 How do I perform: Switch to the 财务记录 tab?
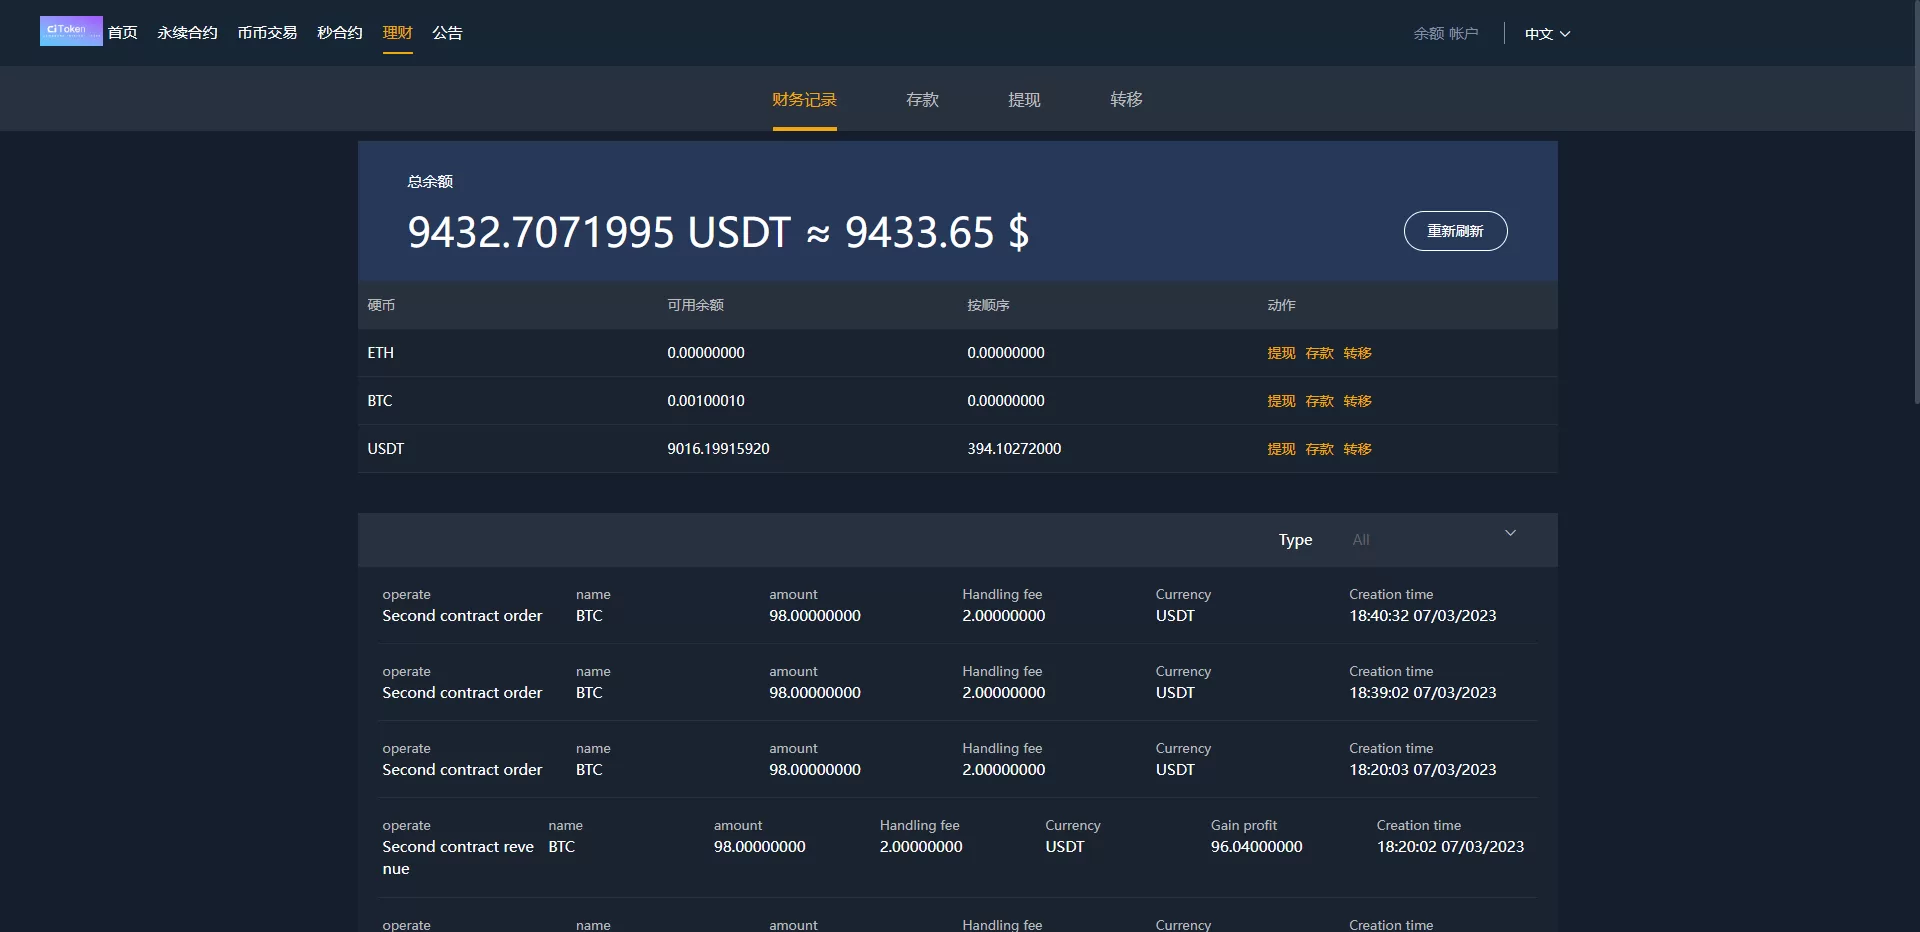[x=804, y=100]
